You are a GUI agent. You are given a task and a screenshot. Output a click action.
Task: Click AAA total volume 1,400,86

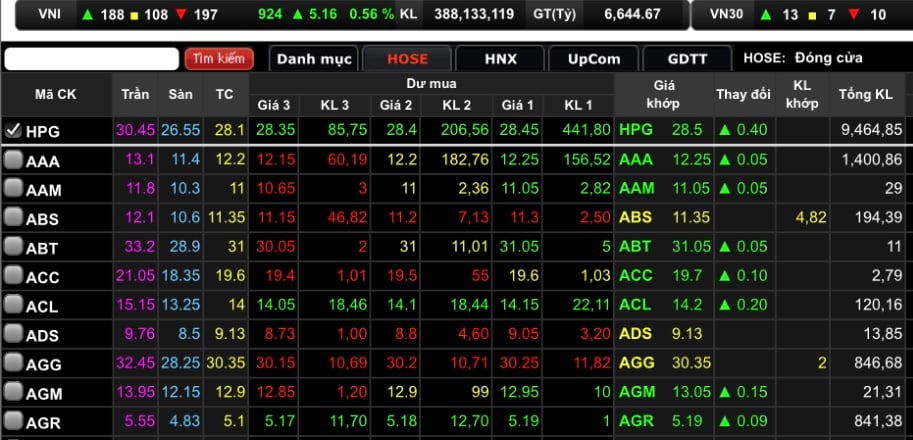[x=871, y=159]
